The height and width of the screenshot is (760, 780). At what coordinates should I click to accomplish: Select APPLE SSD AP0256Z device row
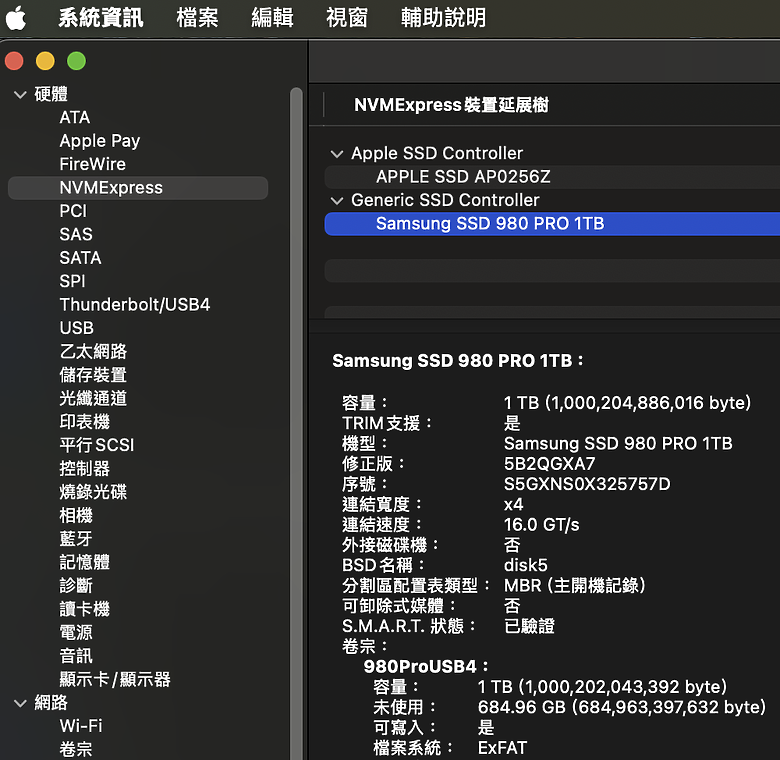(552, 177)
